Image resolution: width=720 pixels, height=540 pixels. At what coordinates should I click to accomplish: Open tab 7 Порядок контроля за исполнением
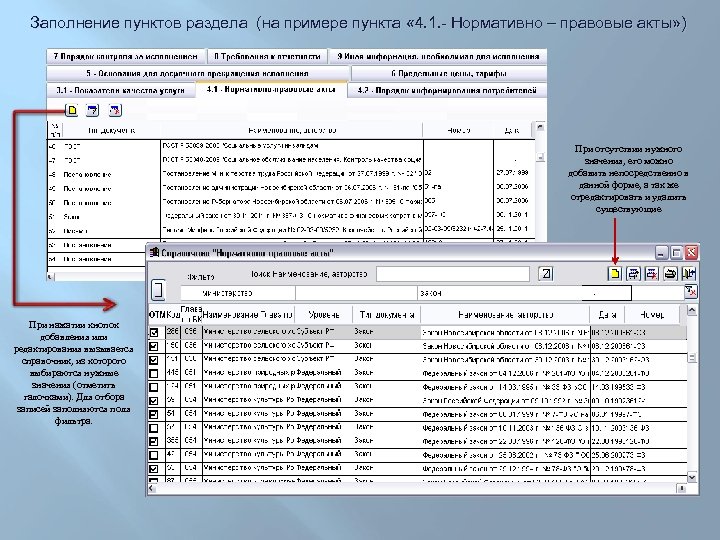(x=126, y=56)
